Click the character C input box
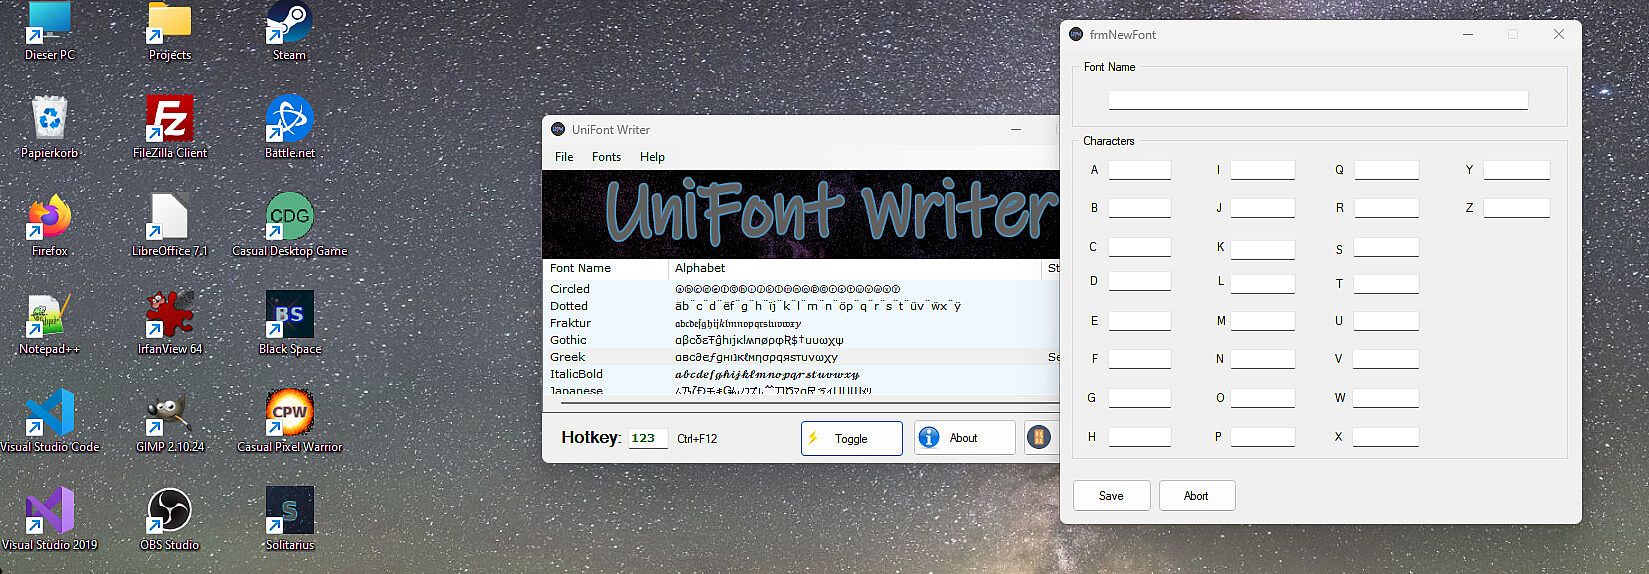The image size is (1649, 574). click(x=1139, y=247)
